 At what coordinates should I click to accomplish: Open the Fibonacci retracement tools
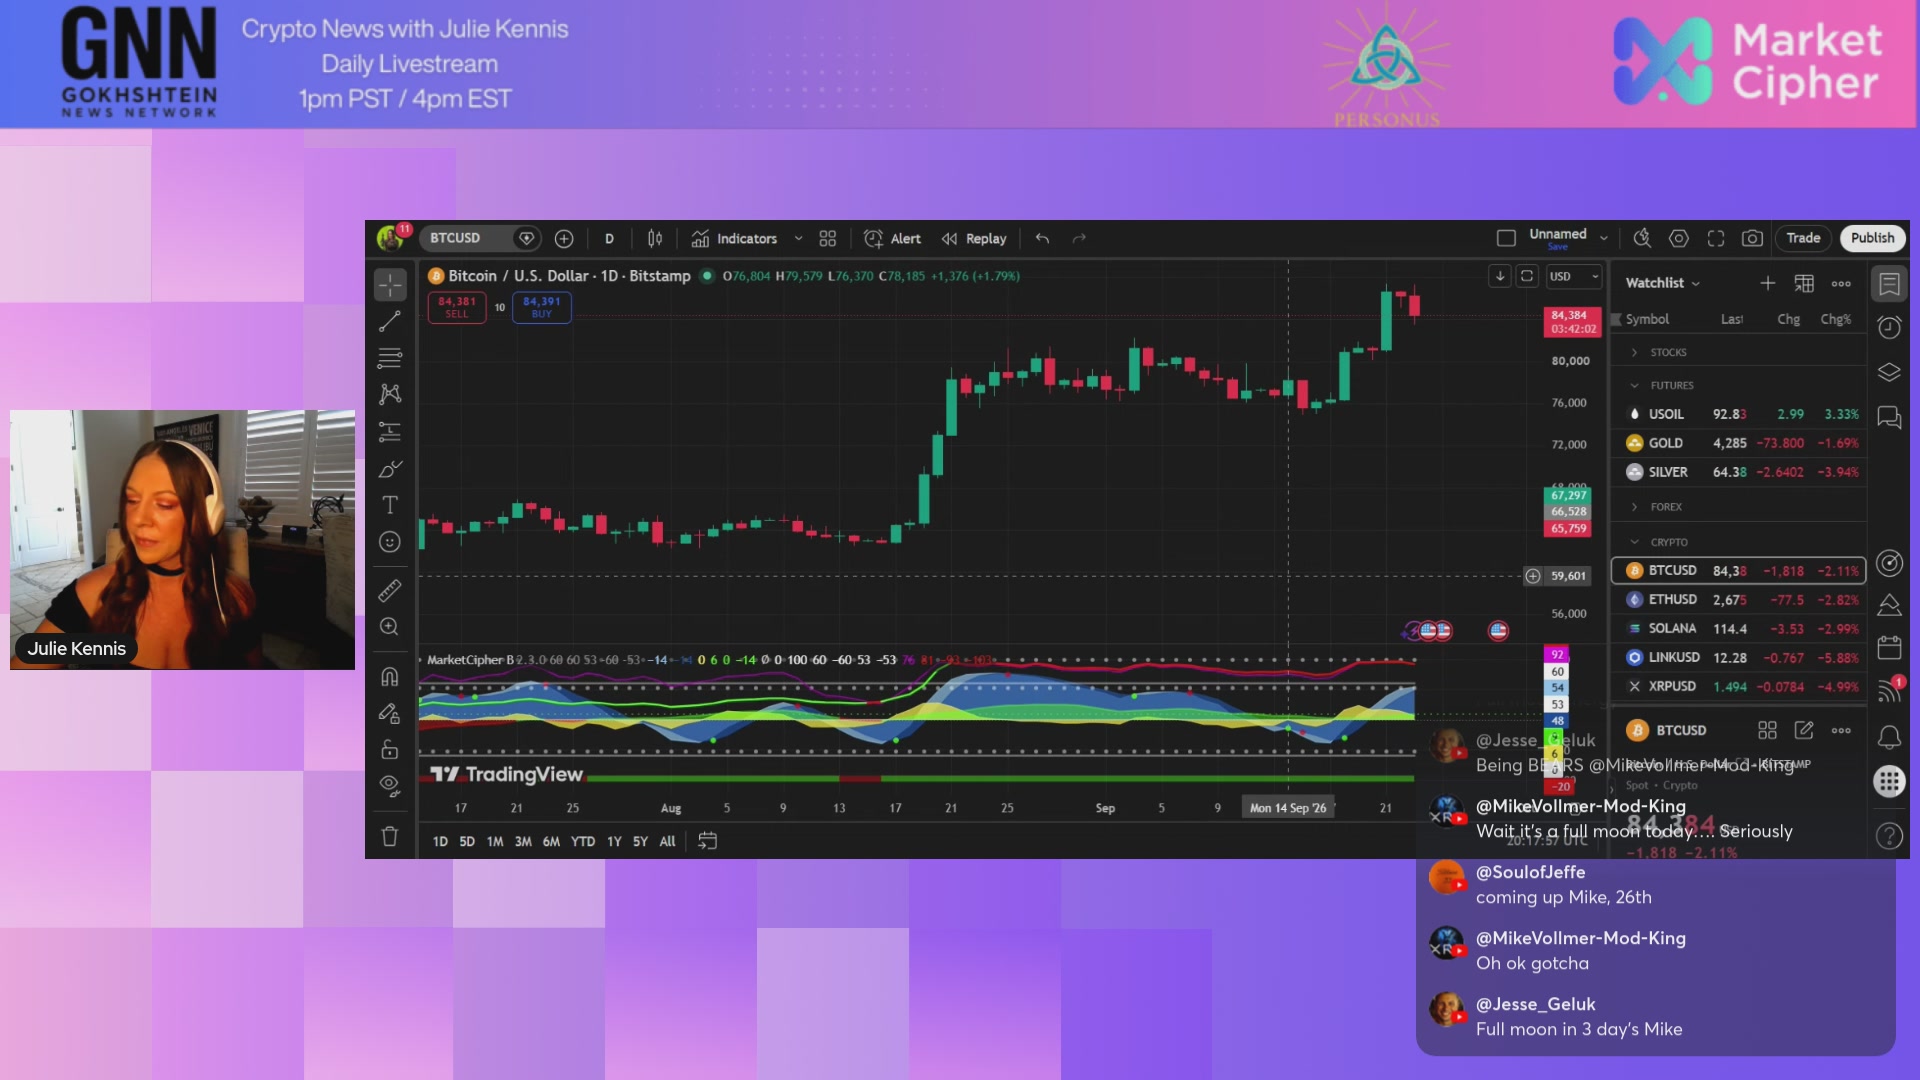pos(390,358)
